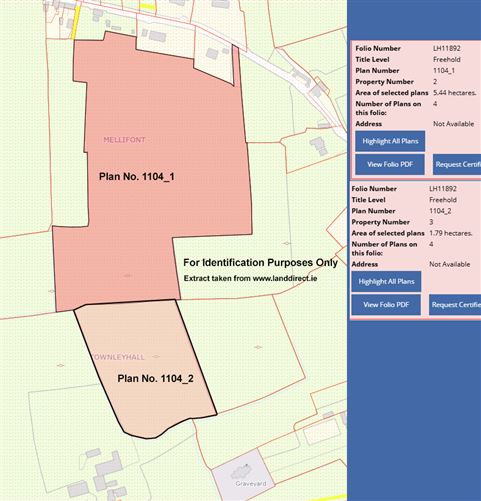This screenshot has height=501, width=481.
Task: Click Request Certified copy in top folio panel
Action: 457,164
